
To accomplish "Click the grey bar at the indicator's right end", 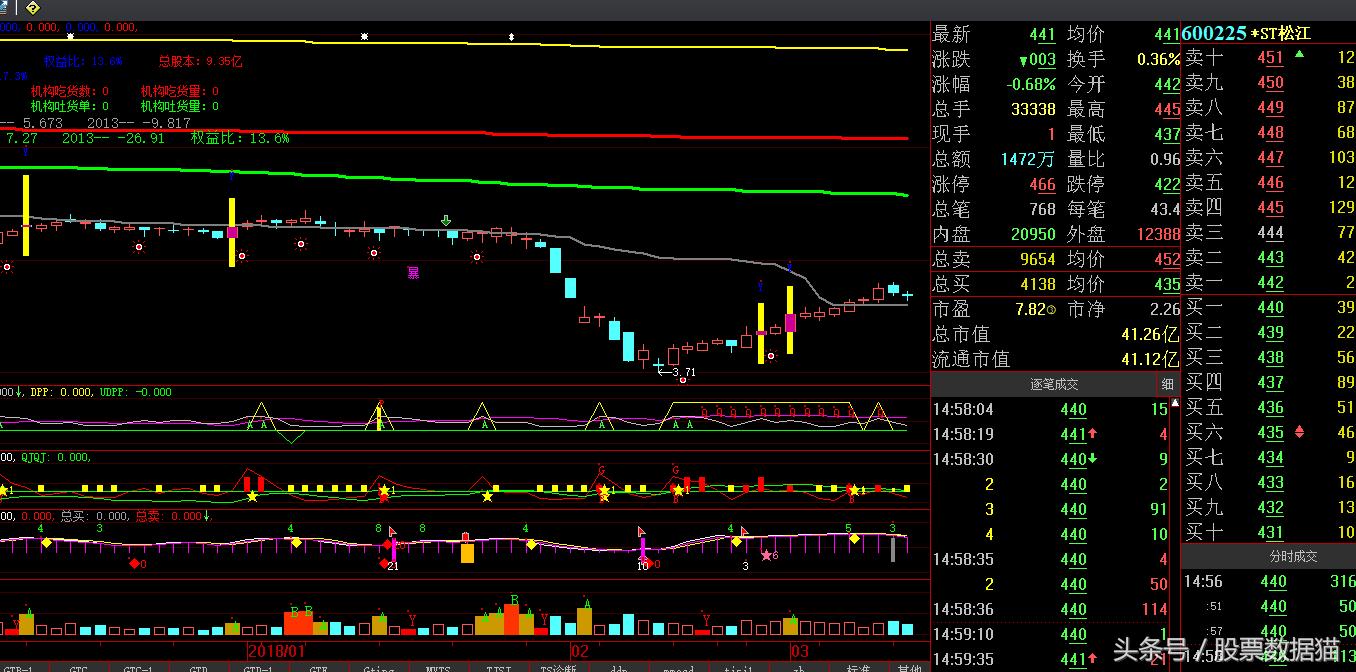I will (893, 549).
